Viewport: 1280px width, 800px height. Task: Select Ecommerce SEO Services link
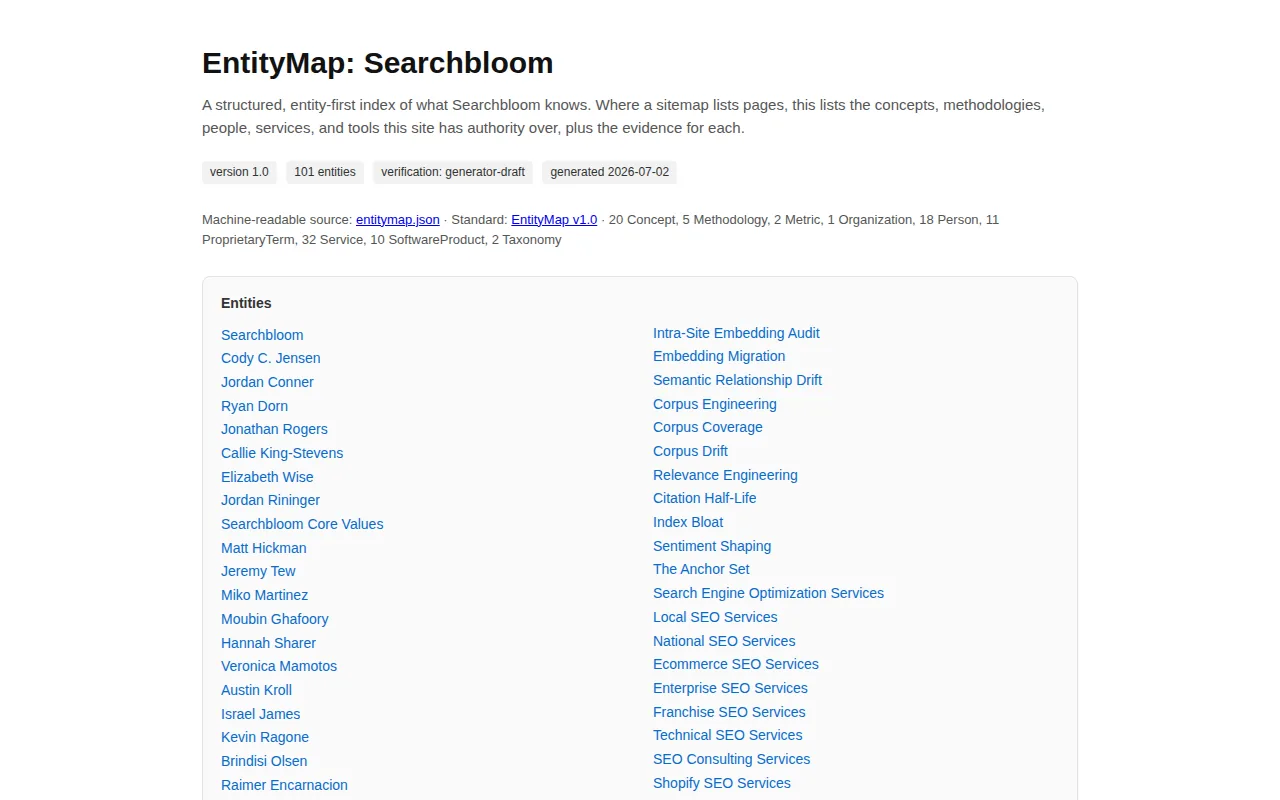pyautogui.click(x=736, y=664)
